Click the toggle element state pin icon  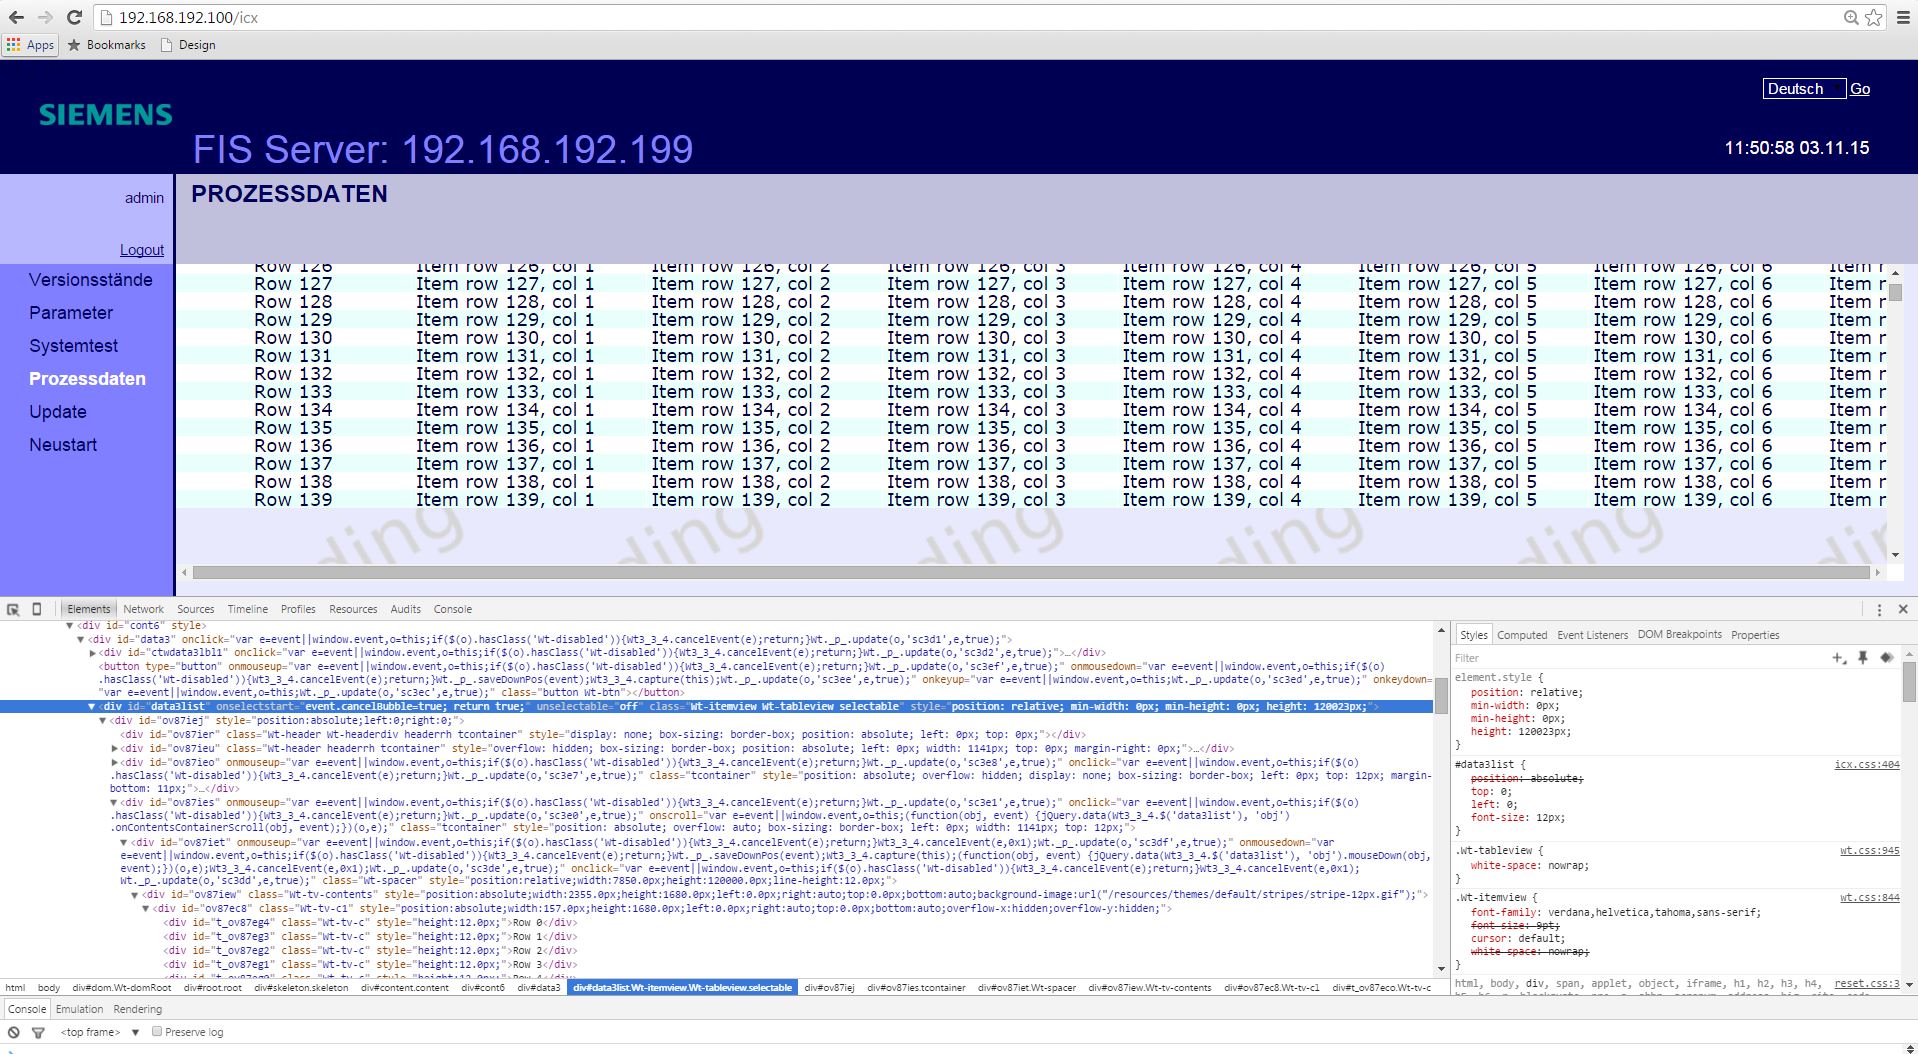(x=1863, y=658)
